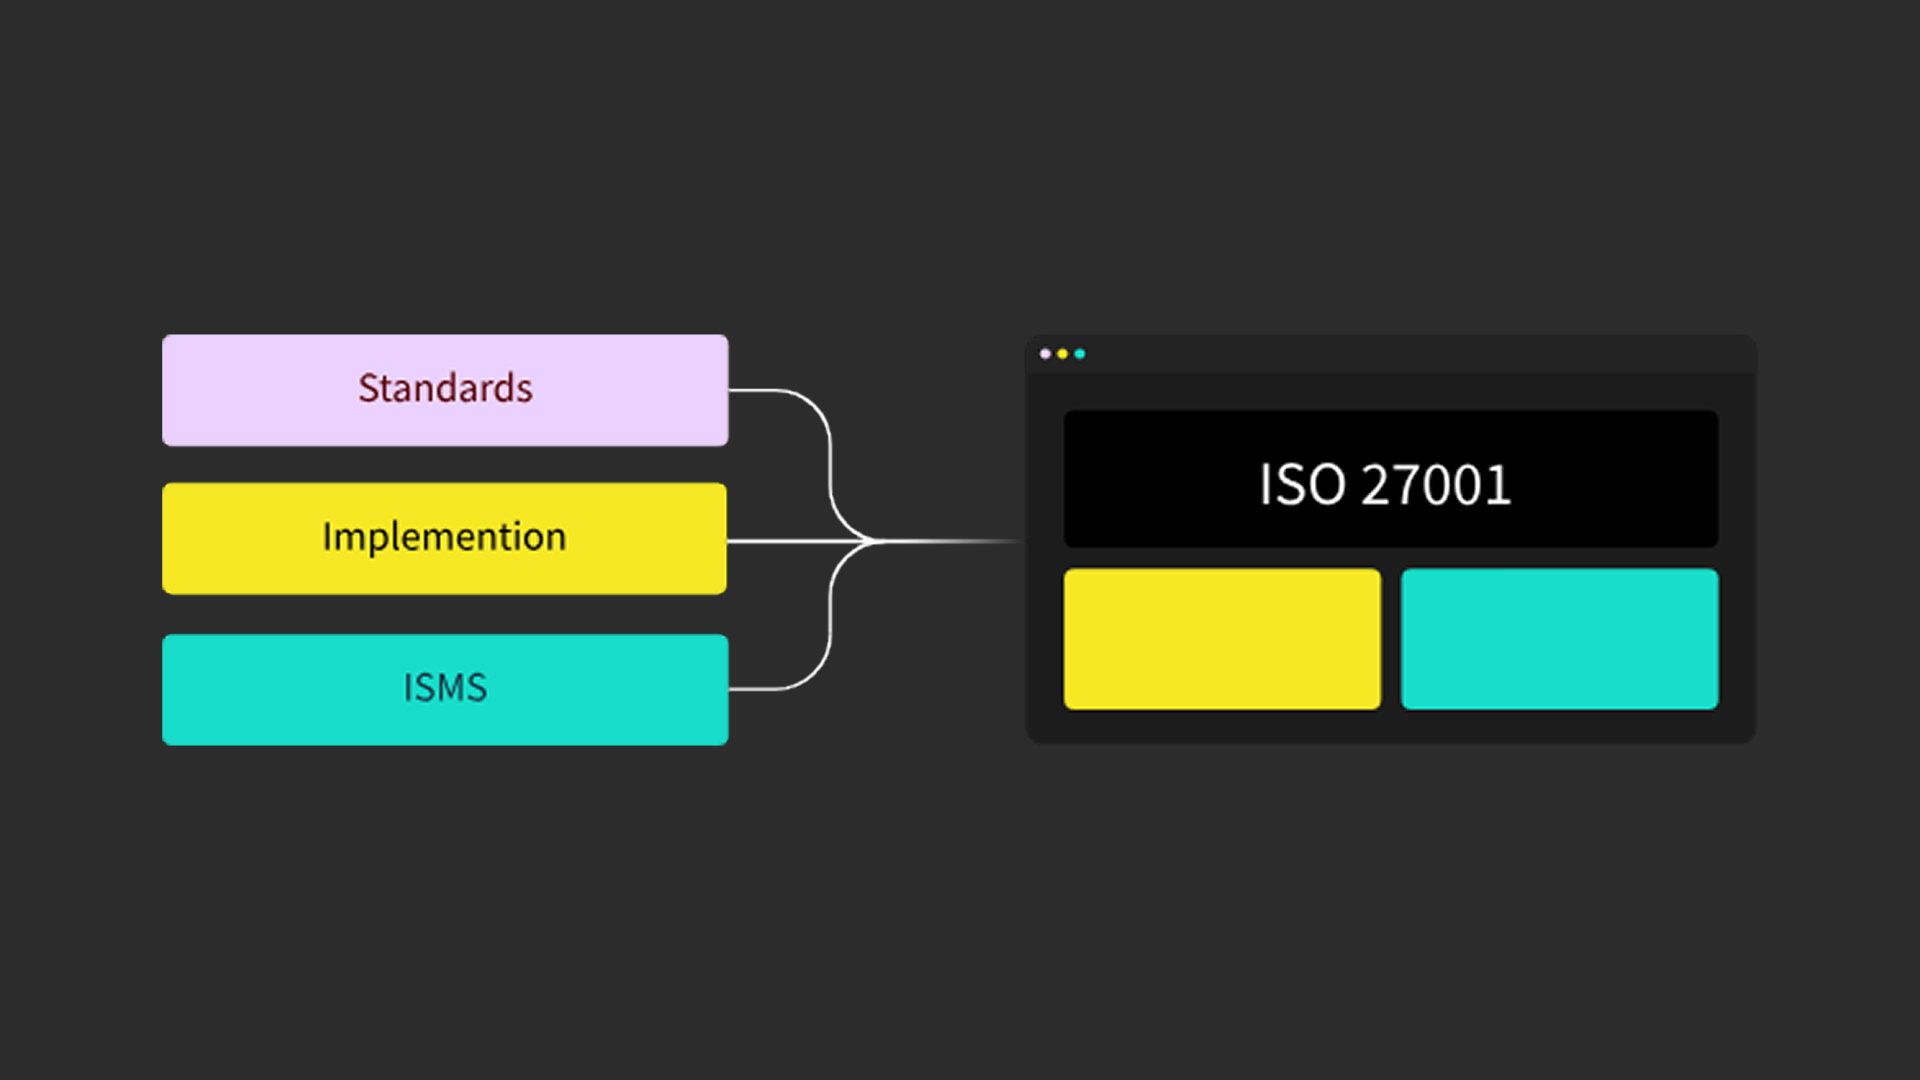Click the yellow card under ISO 27001
This screenshot has height=1080, width=1920.
coord(1222,639)
